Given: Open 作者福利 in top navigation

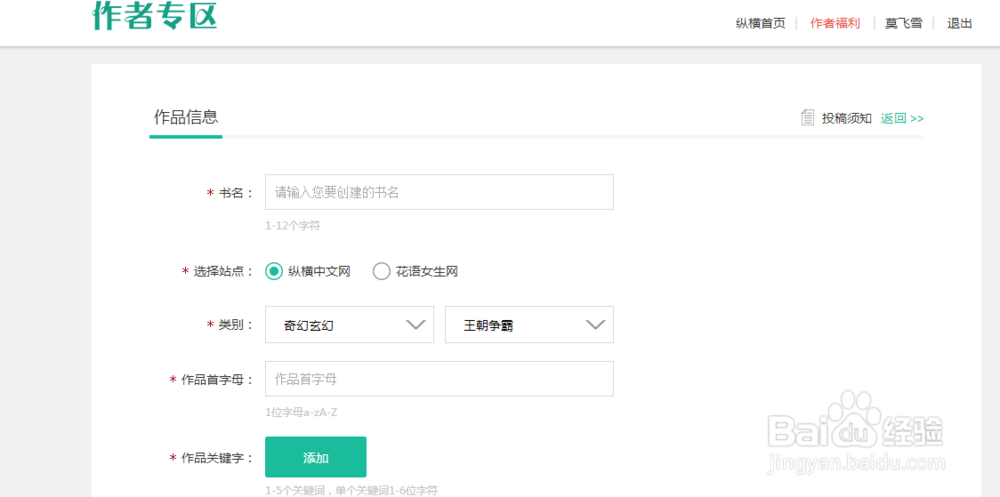Looking at the screenshot, I should pos(835,24).
